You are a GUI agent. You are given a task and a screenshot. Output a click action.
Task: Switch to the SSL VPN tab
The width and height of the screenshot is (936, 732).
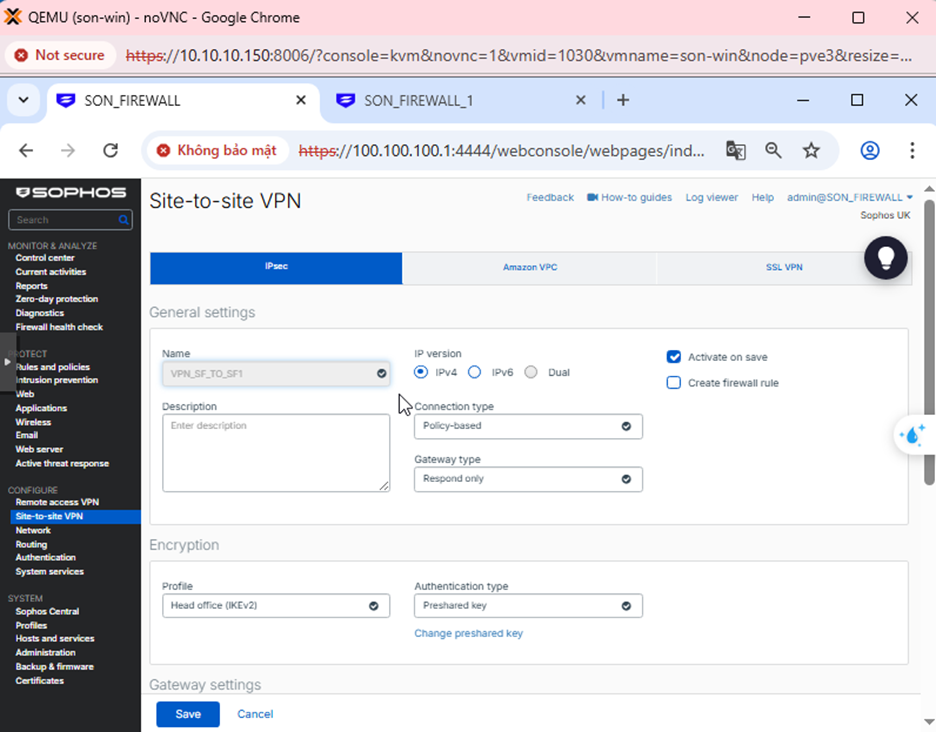click(784, 268)
